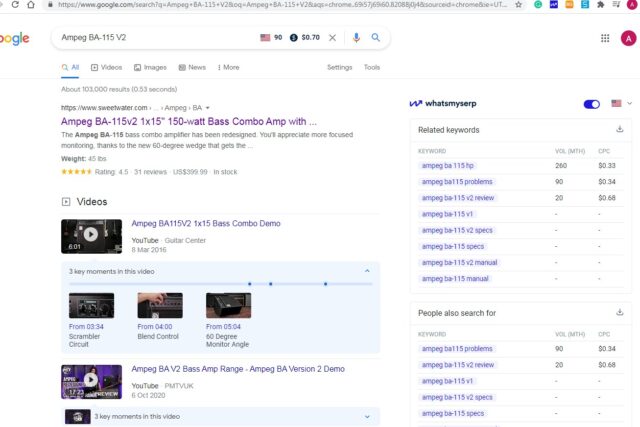The height and width of the screenshot is (427, 640).
Task: Toggle the whatsmyserp switch off
Action: pos(591,104)
